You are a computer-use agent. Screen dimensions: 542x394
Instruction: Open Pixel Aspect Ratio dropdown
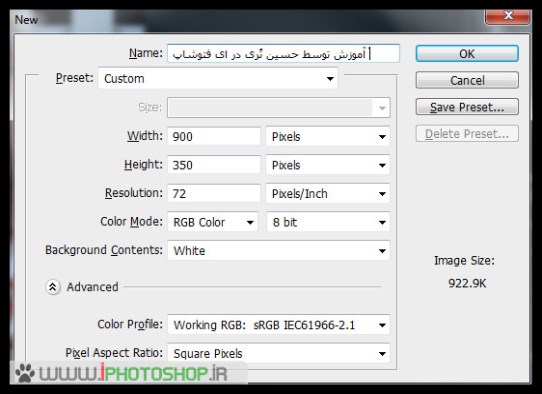pos(279,353)
